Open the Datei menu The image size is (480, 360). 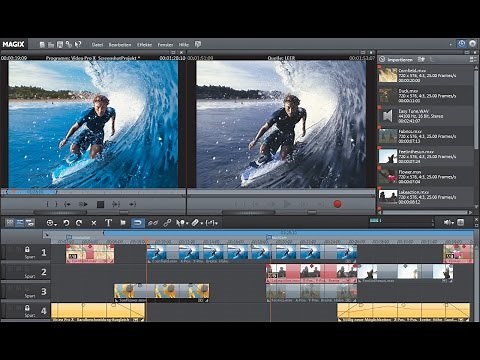coord(97,45)
